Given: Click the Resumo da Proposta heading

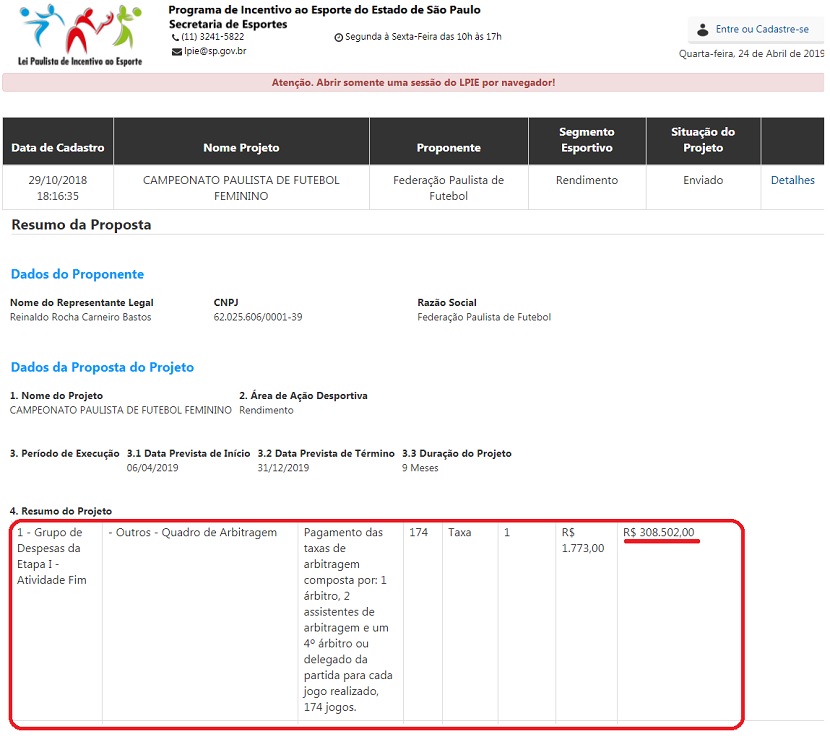Looking at the screenshot, I should [82, 225].
